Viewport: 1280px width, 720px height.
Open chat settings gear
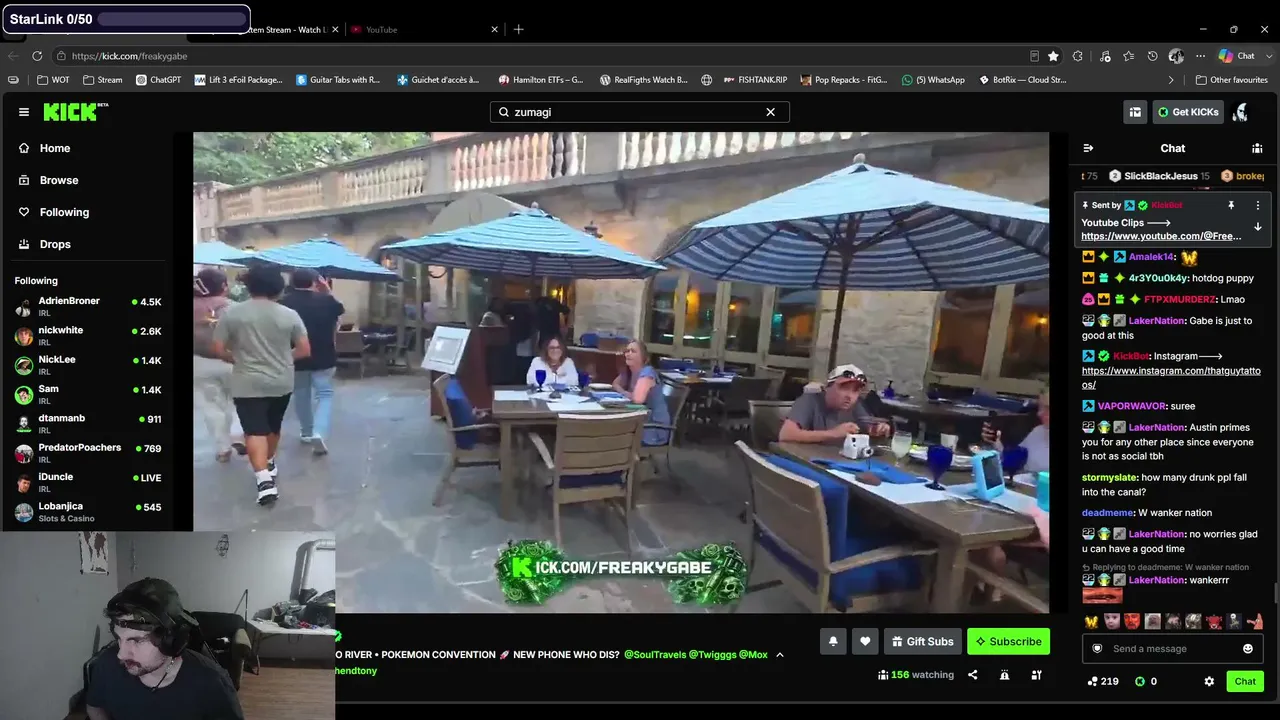click(1209, 681)
